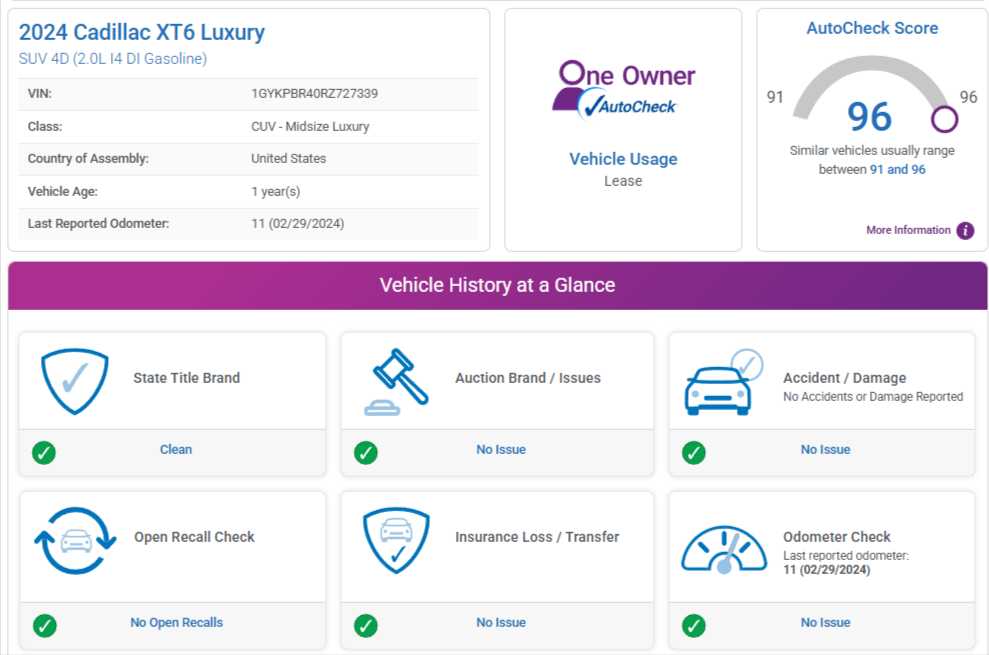Click the 2024 Cadillac XT6 Luxury title

142,32
